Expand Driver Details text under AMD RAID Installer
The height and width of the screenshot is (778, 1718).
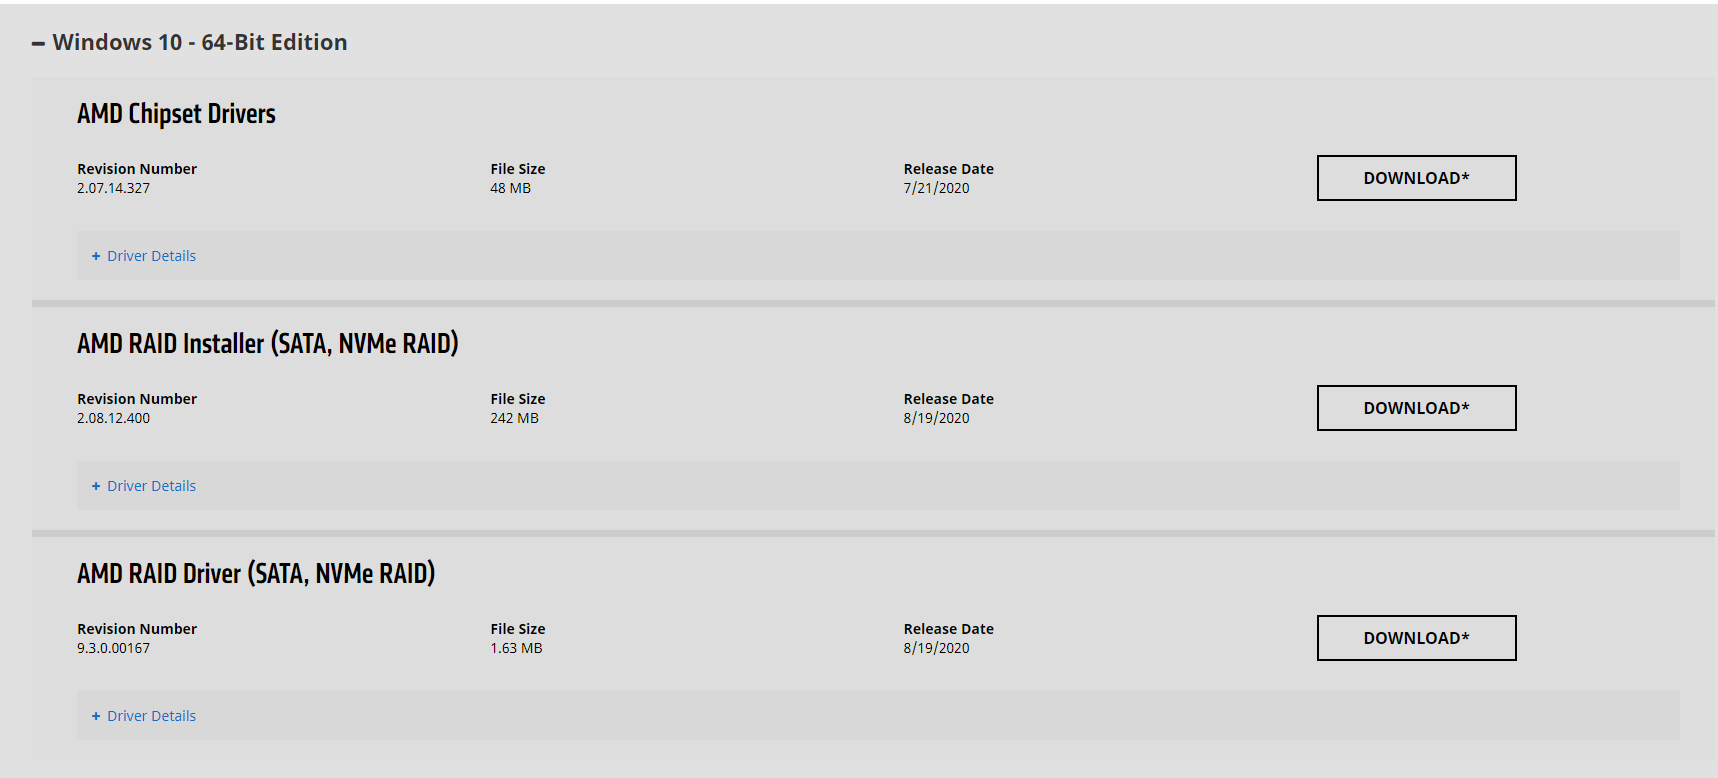[x=151, y=486]
